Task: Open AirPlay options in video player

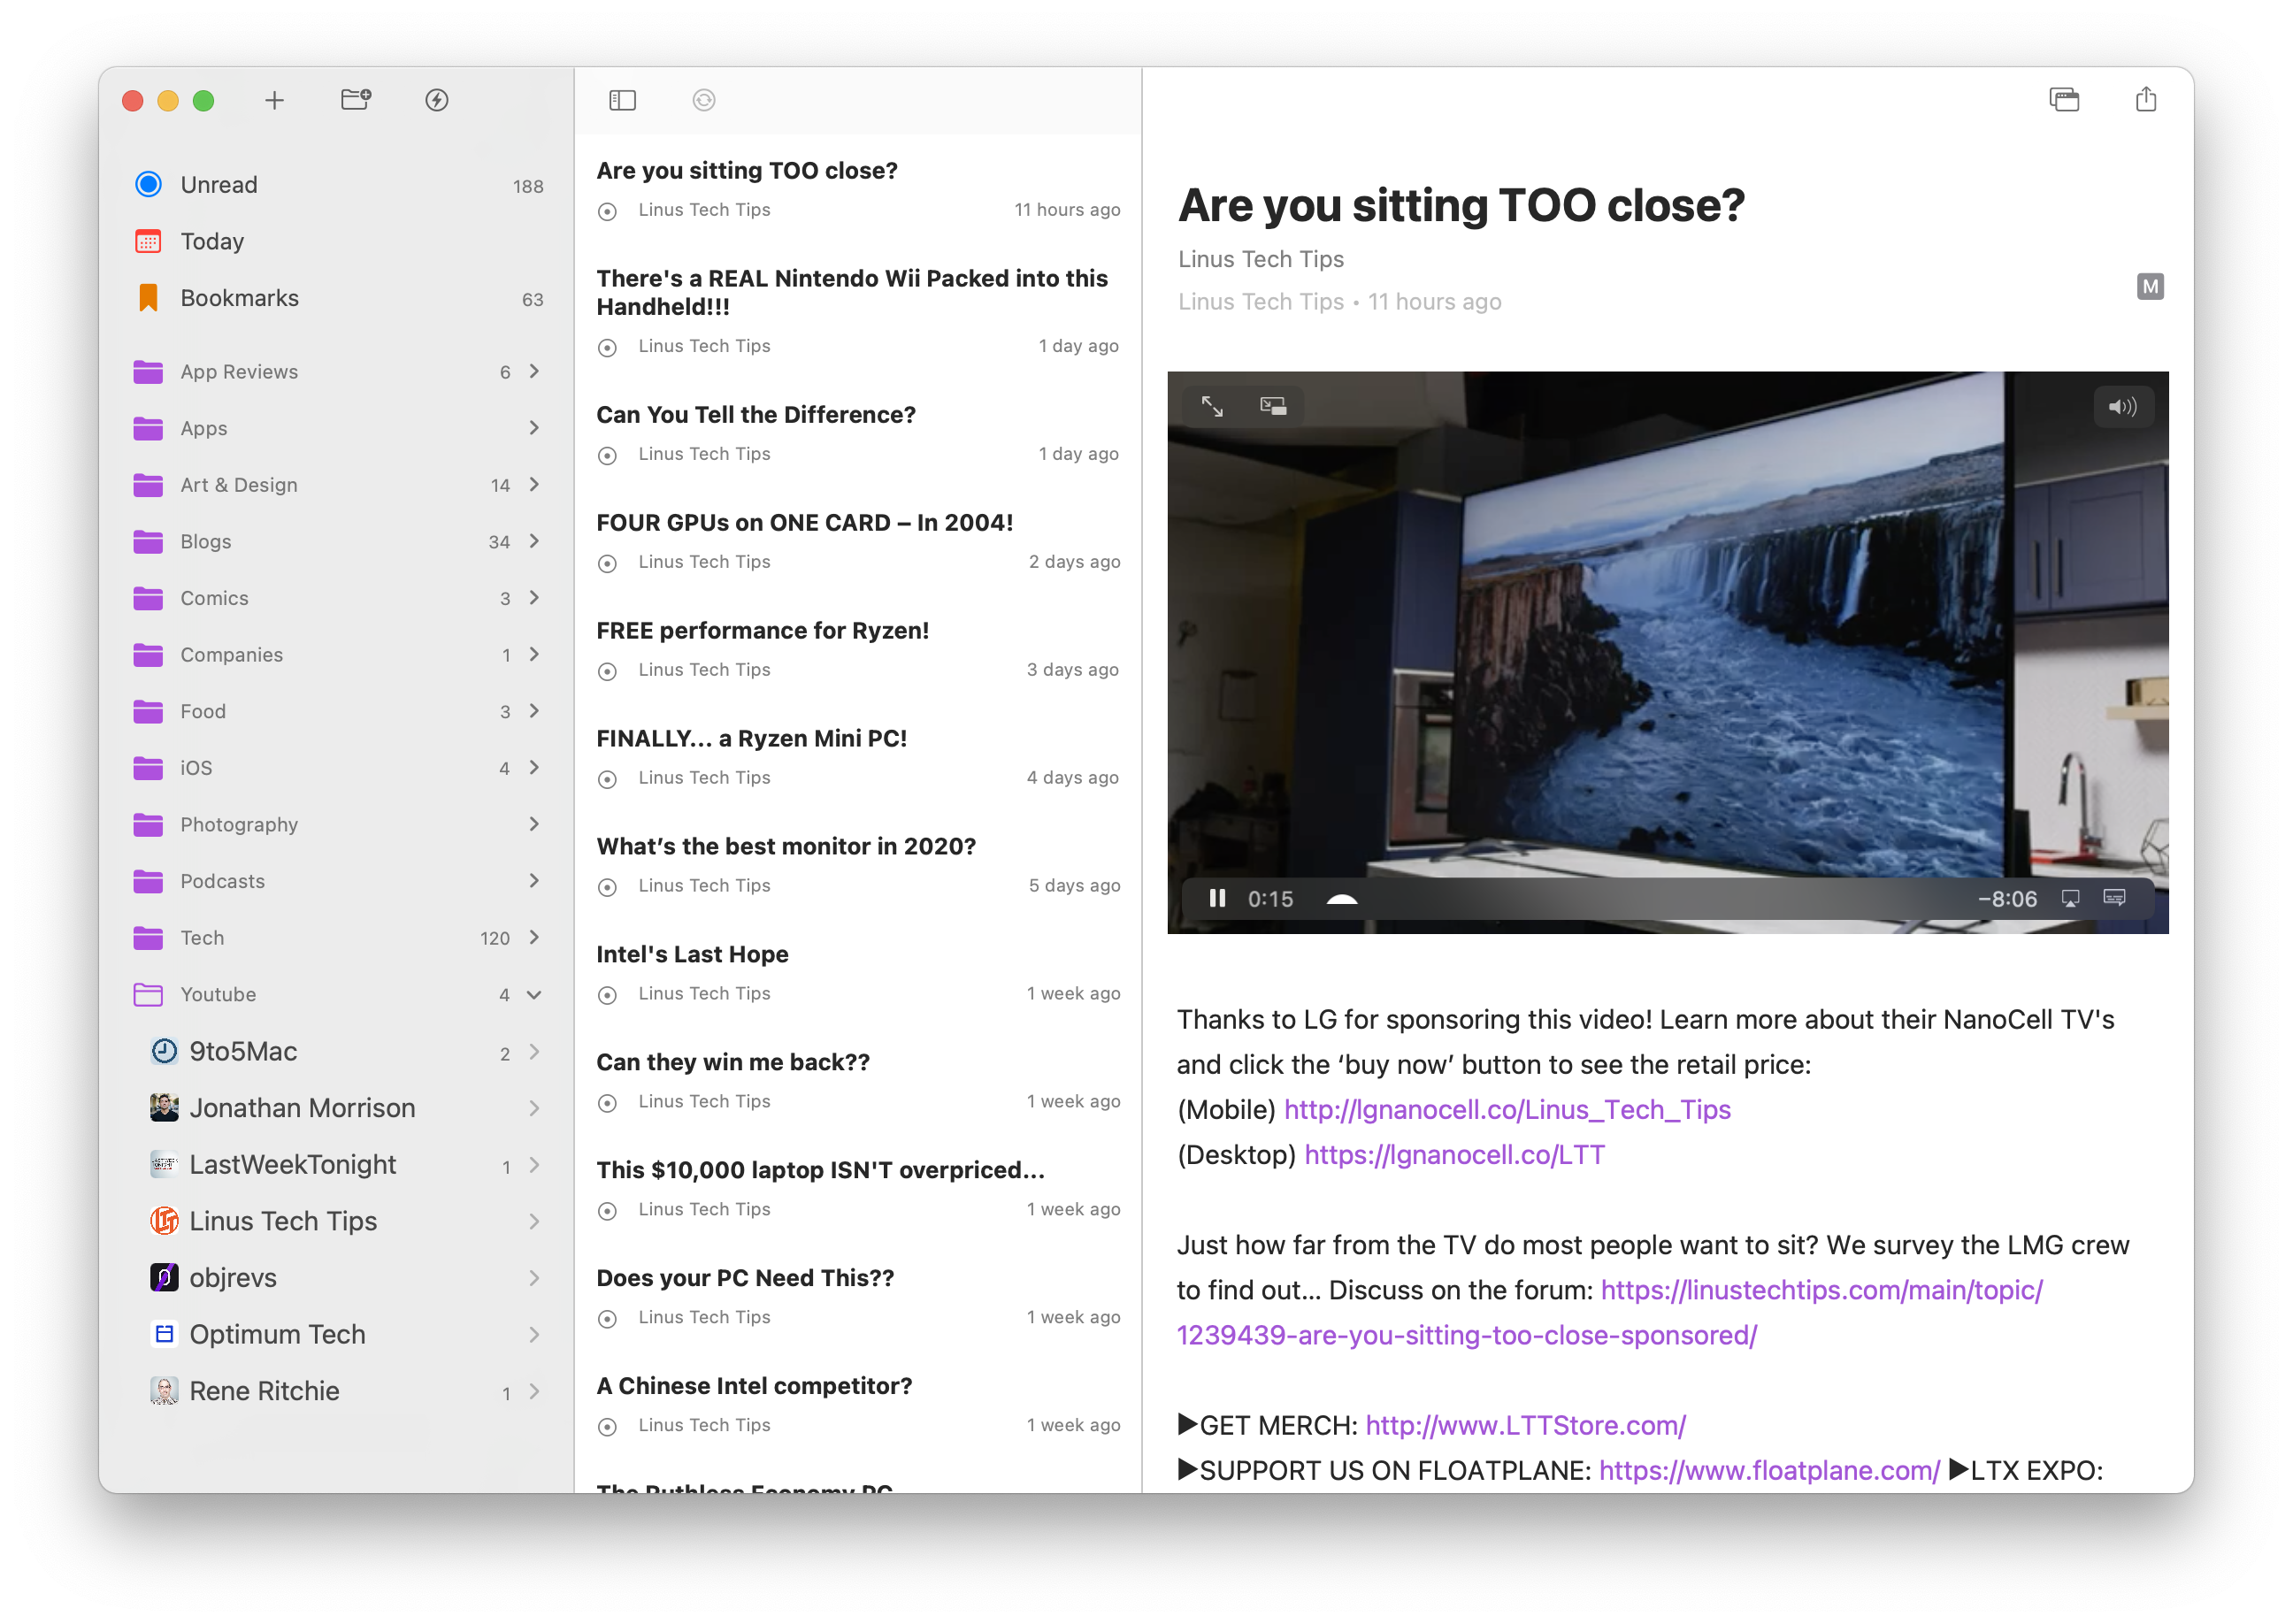Action: (x=2070, y=898)
